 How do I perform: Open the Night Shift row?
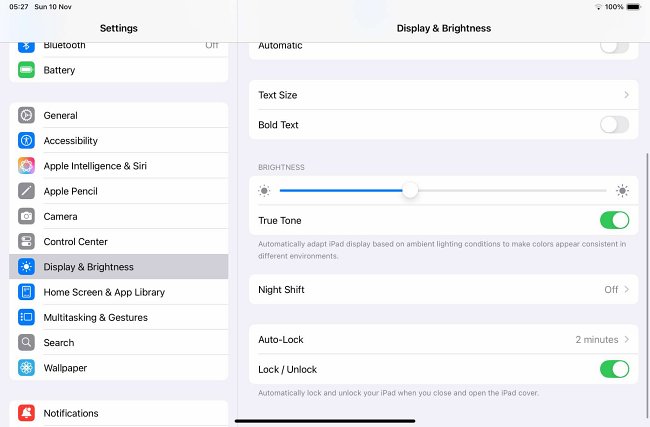coord(444,289)
